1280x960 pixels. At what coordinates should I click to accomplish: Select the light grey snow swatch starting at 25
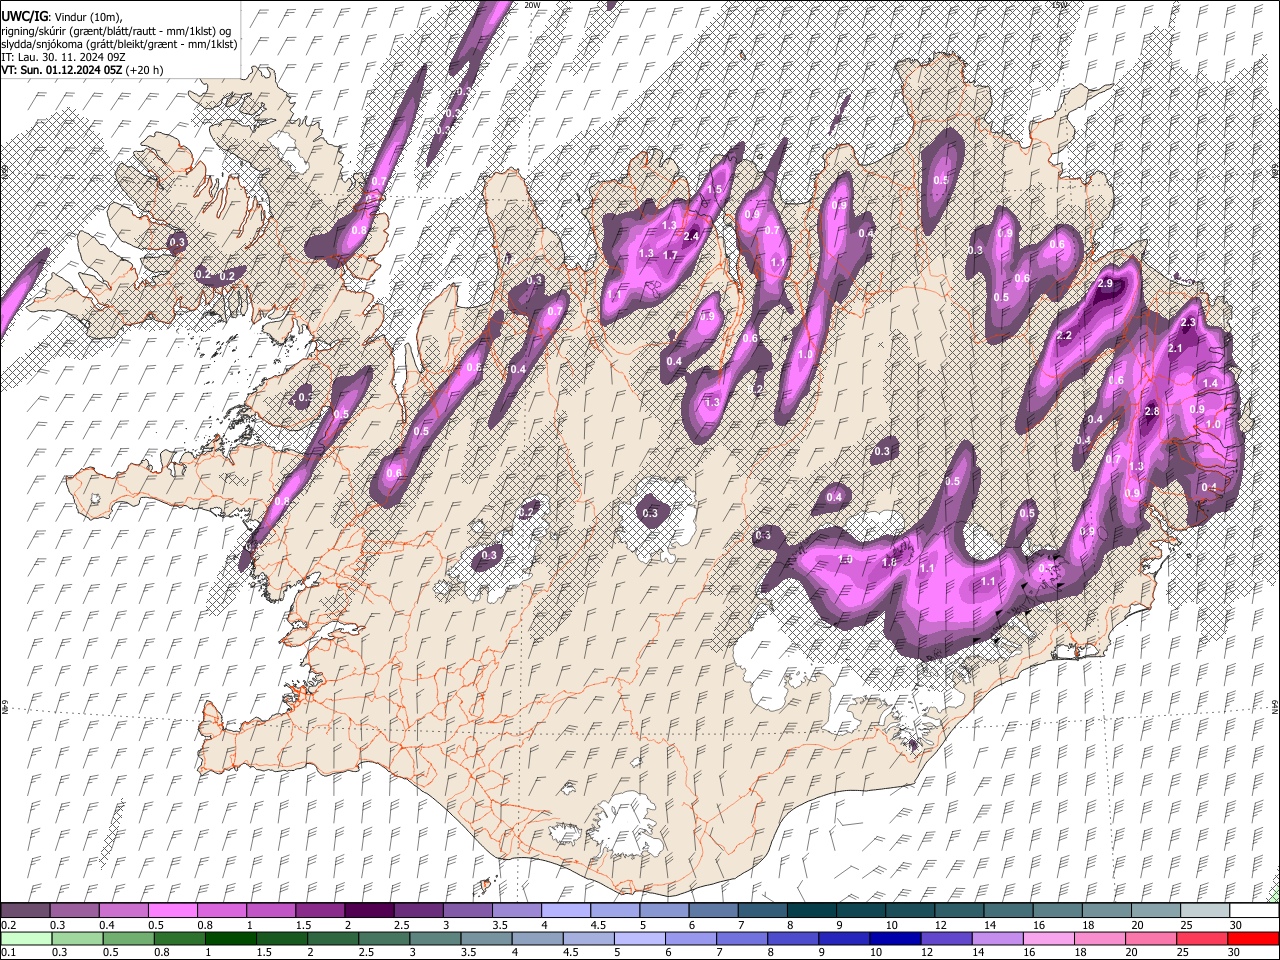[x=1204, y=911]
